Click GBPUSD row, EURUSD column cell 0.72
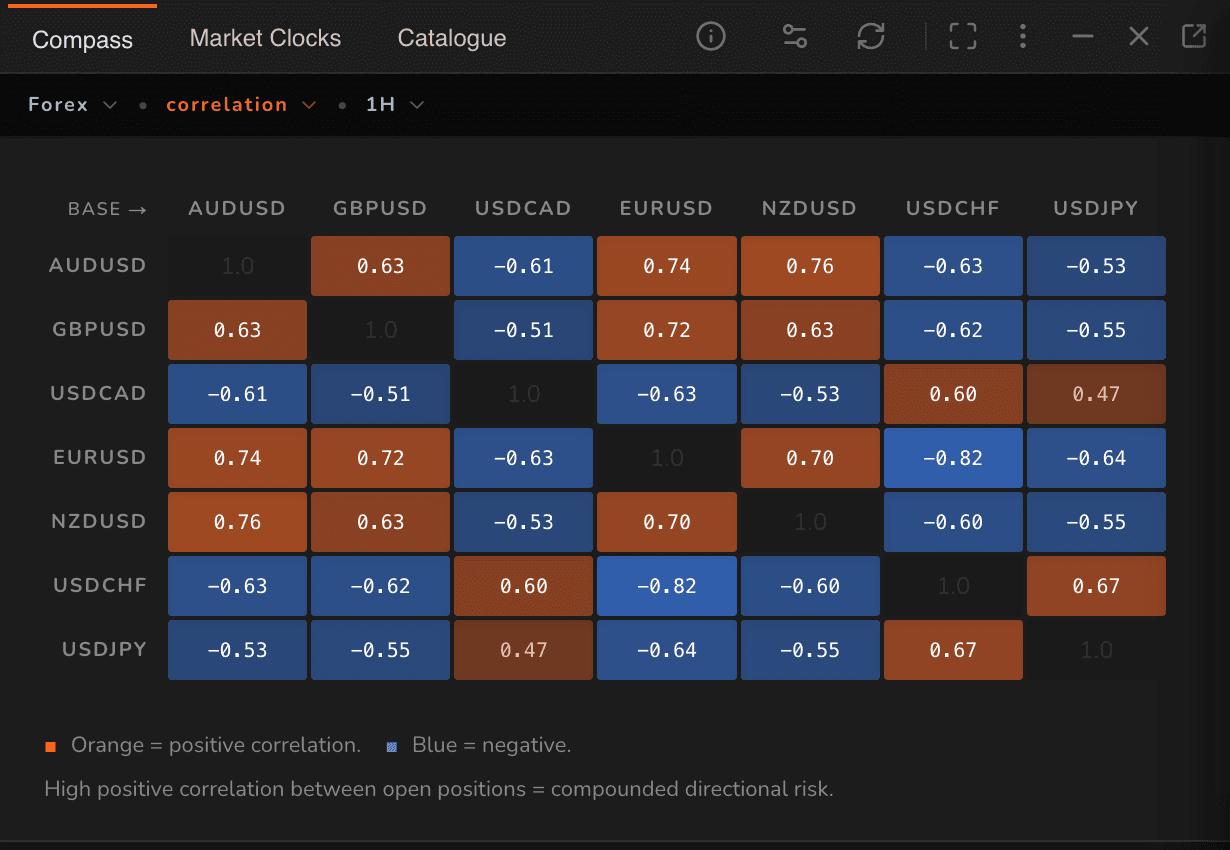This screenshot has height=850, width=1230. [667, 330]
